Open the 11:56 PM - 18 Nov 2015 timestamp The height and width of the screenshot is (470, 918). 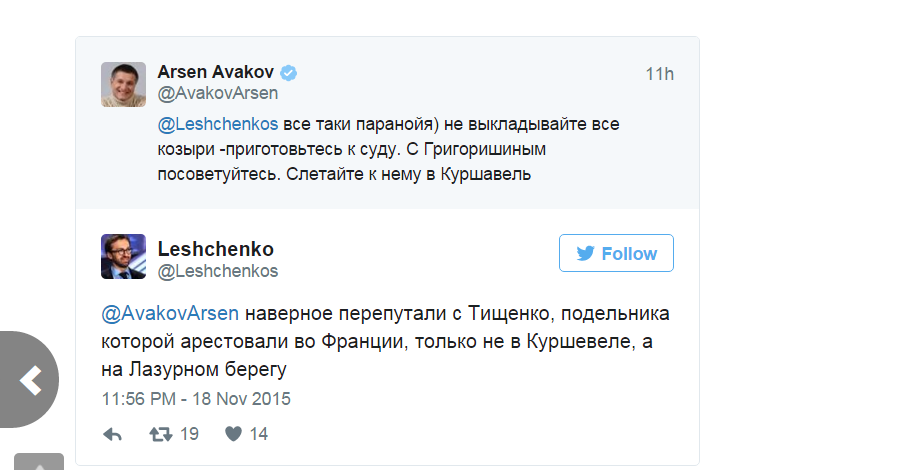[196, 399]
